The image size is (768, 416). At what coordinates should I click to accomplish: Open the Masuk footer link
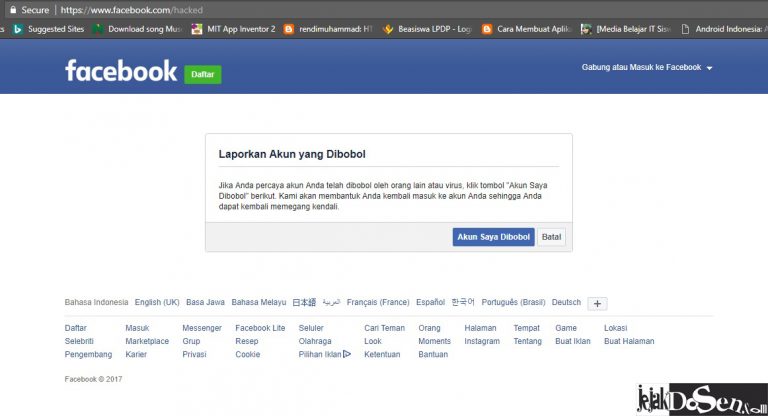click(137, 328)
